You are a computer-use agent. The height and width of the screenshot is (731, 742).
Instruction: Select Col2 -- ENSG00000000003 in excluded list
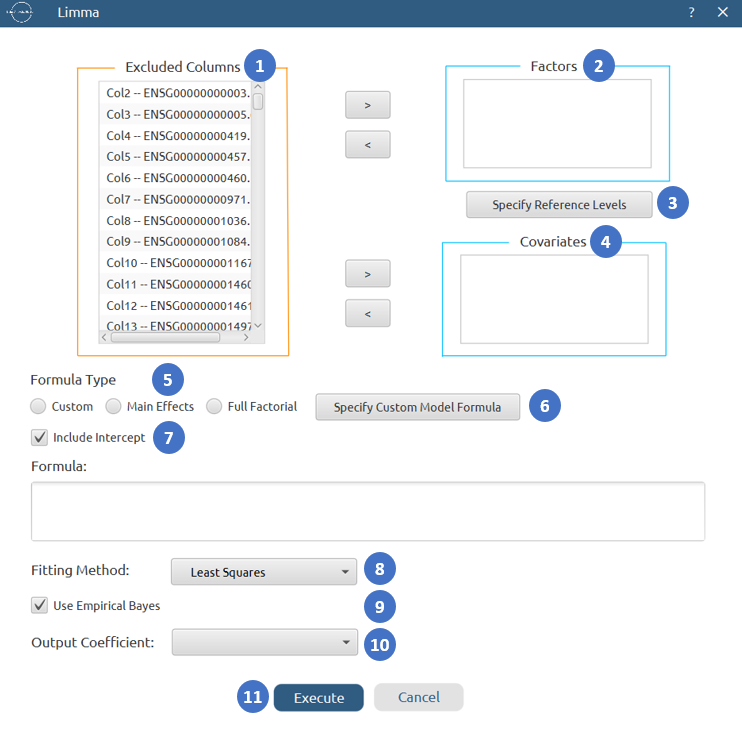pyautogui.click(x=176, y=93)
